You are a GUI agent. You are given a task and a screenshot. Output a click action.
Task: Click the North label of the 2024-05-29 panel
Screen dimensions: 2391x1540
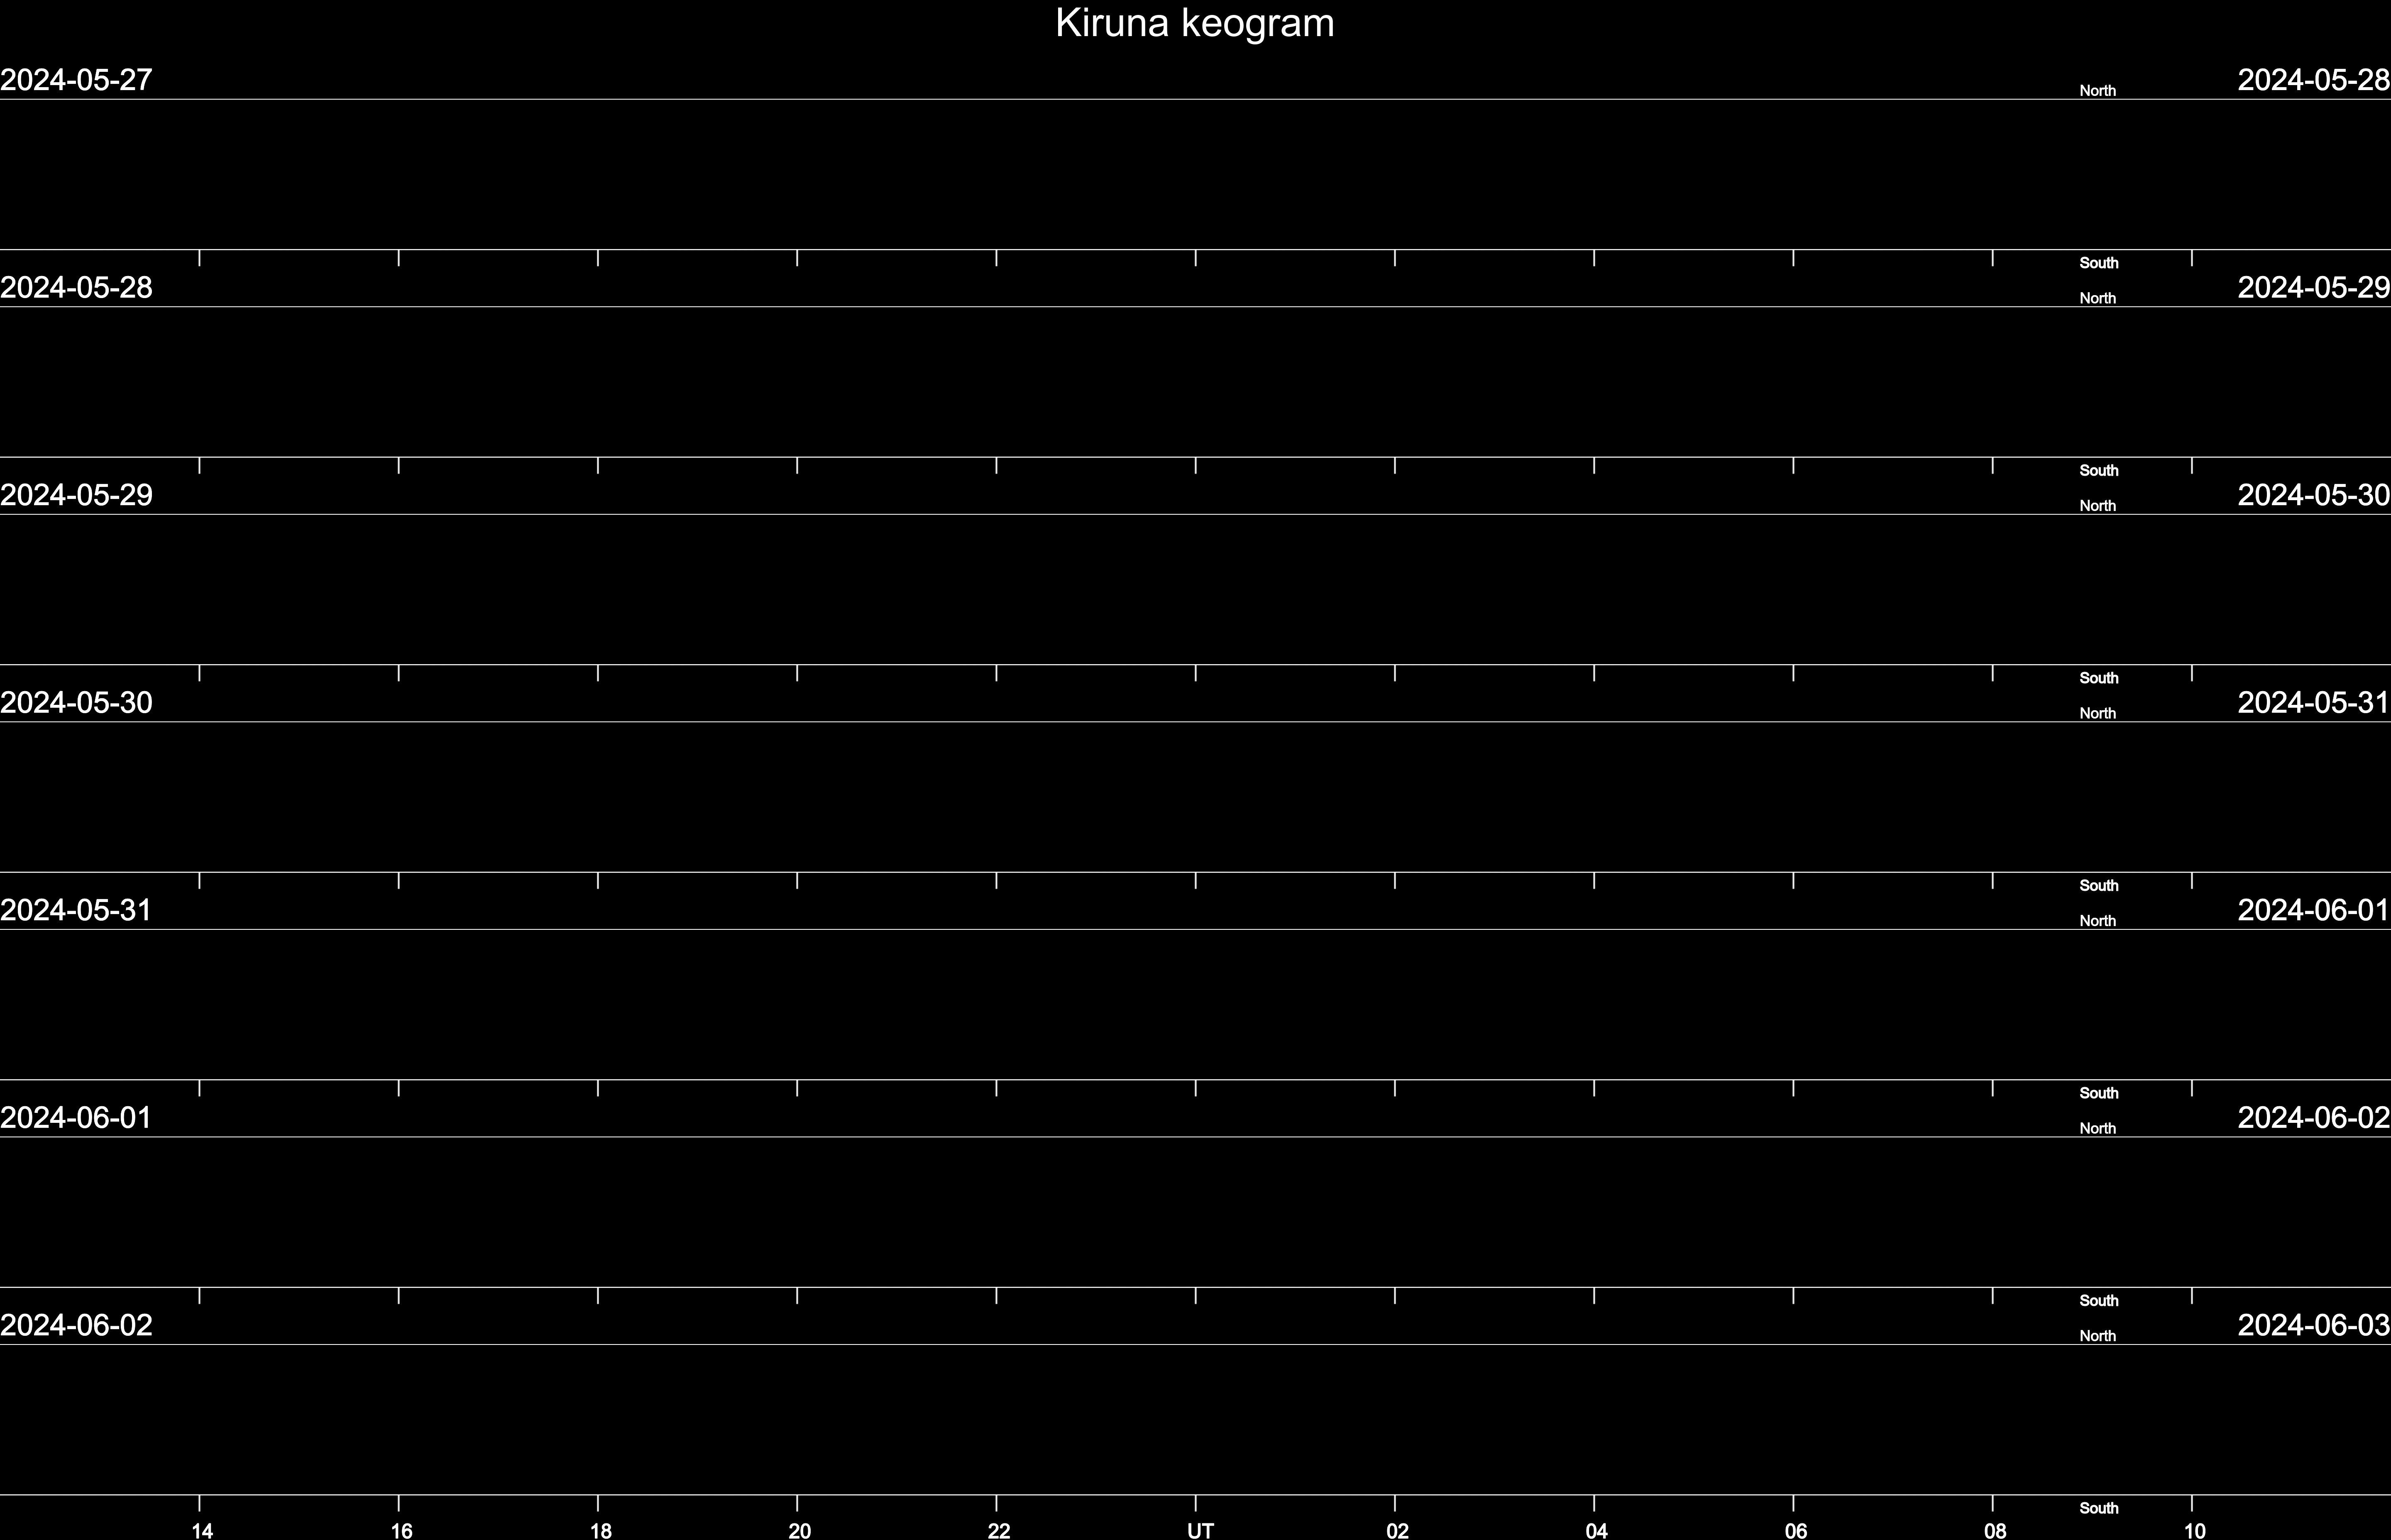[2097, 506]
